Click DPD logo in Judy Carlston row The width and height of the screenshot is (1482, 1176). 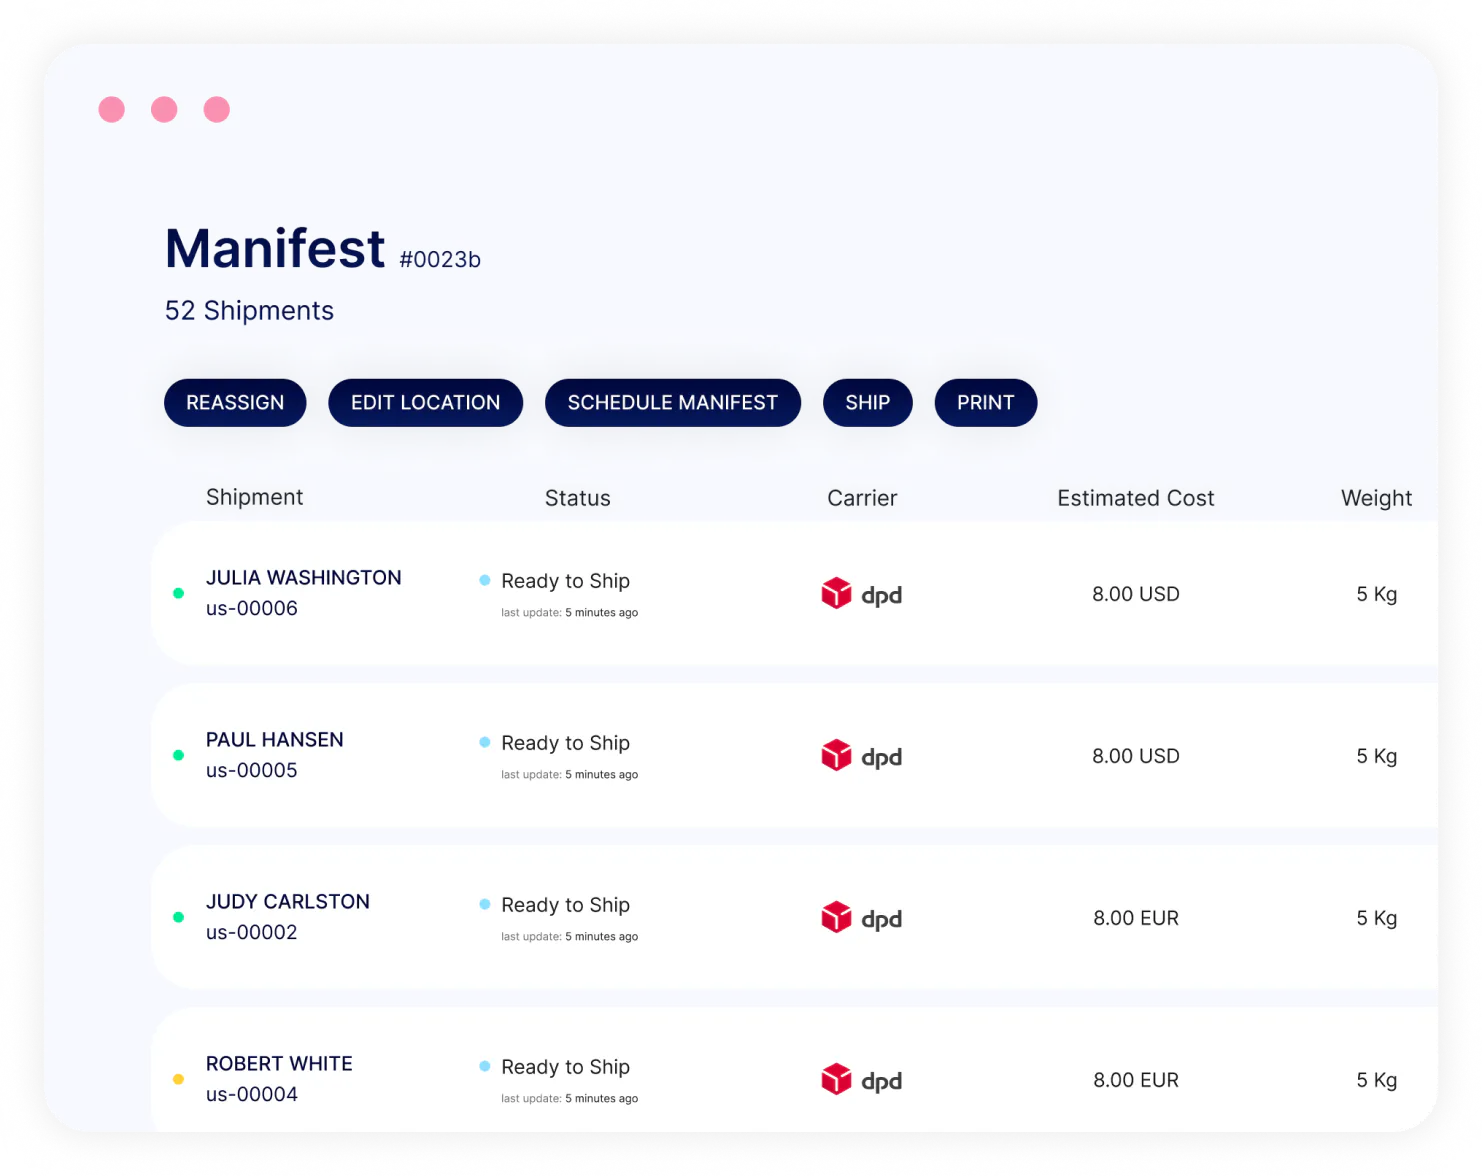[862, 918]
